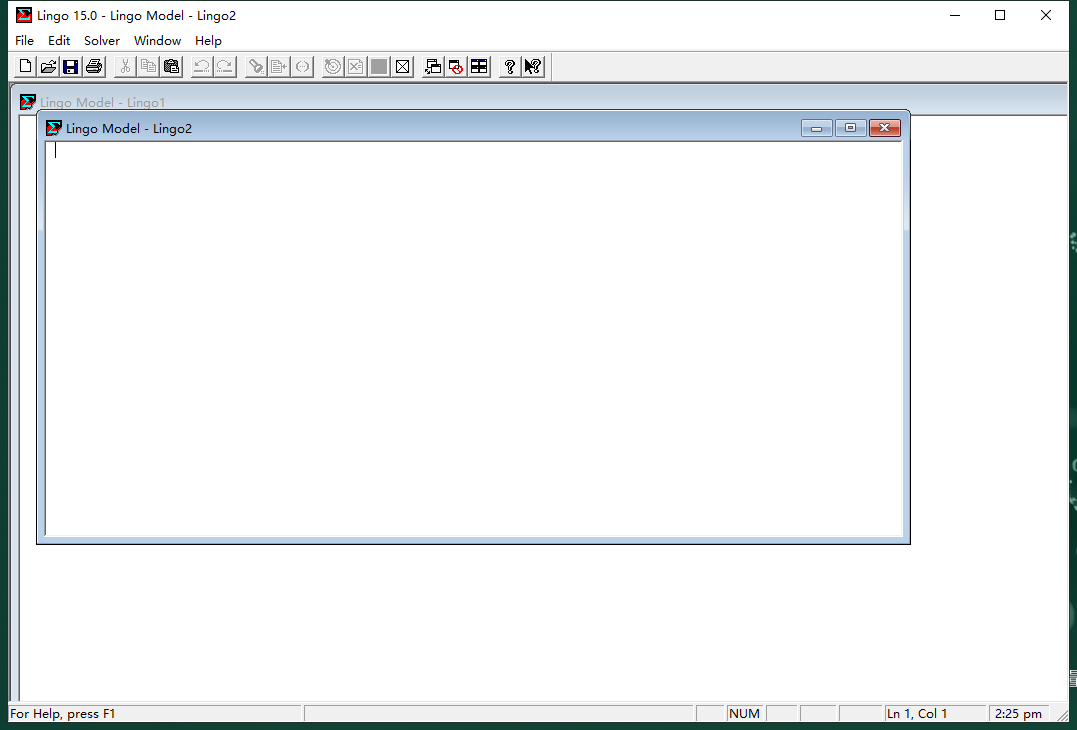Open the Window menu
This screenshot has height=730, width=1077.
(x=157, y=41)
